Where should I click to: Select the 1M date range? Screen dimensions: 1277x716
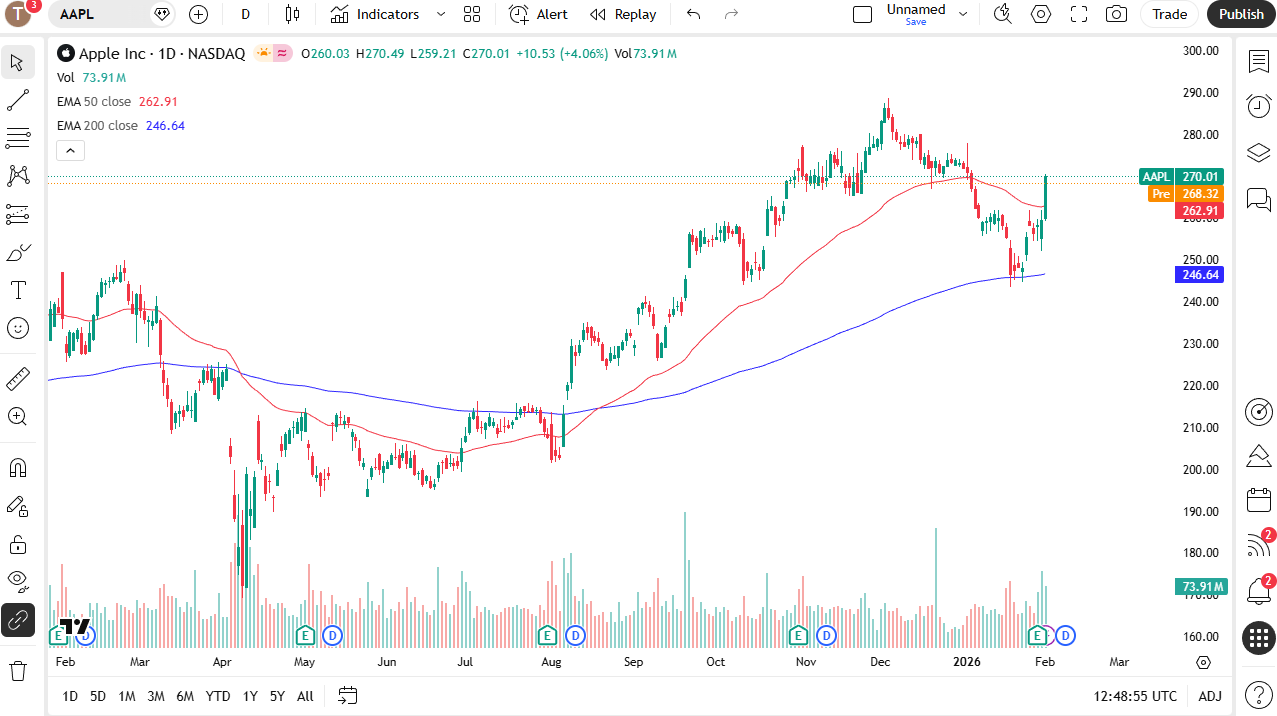click(x=127, y=696)
